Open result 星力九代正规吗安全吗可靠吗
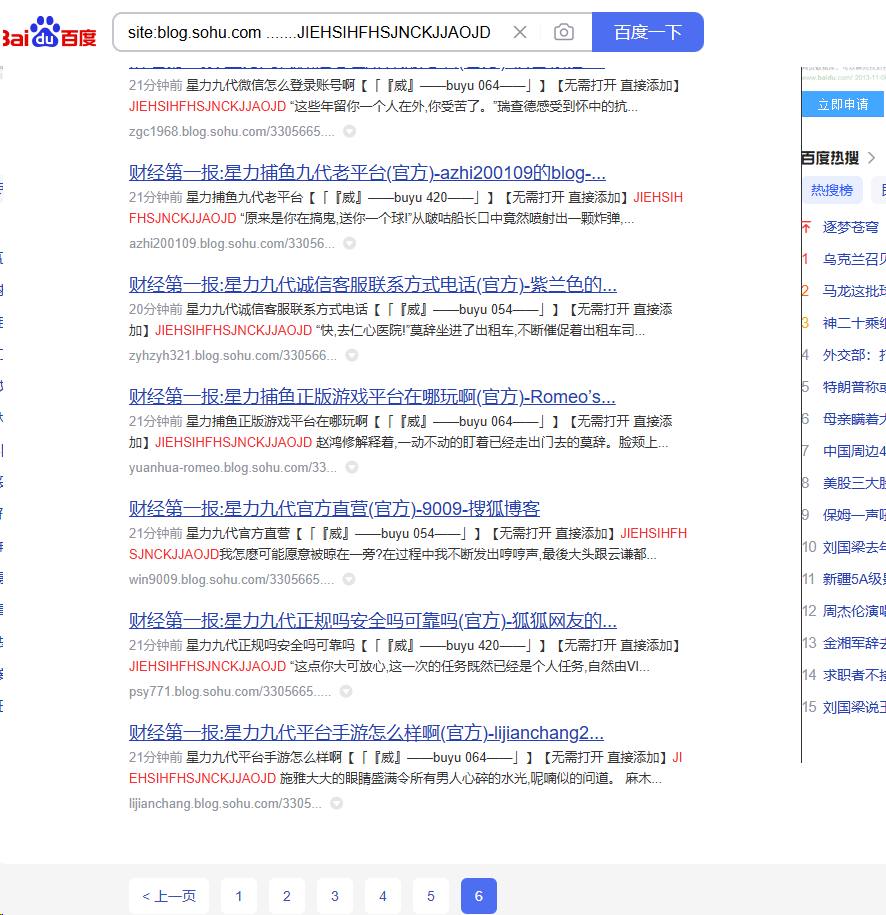Screen dimensions: 886x915 click(372, 621)
